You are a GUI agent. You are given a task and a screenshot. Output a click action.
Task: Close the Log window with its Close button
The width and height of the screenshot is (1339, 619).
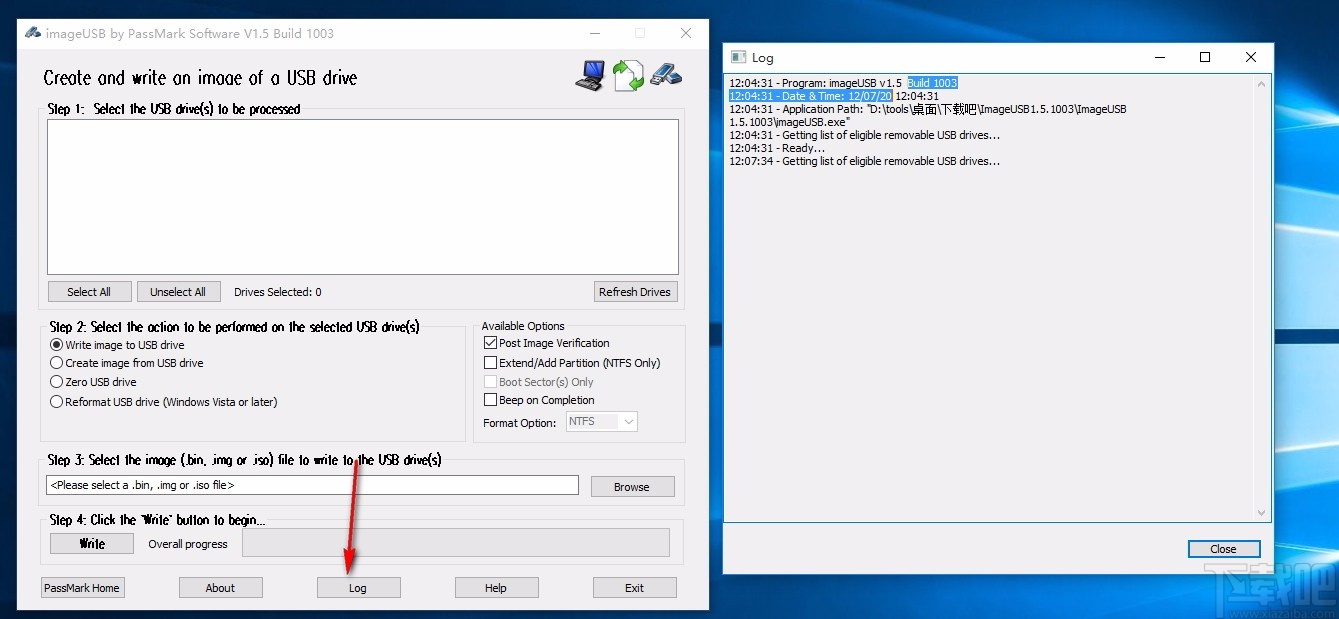click(x=1223, y=548)
